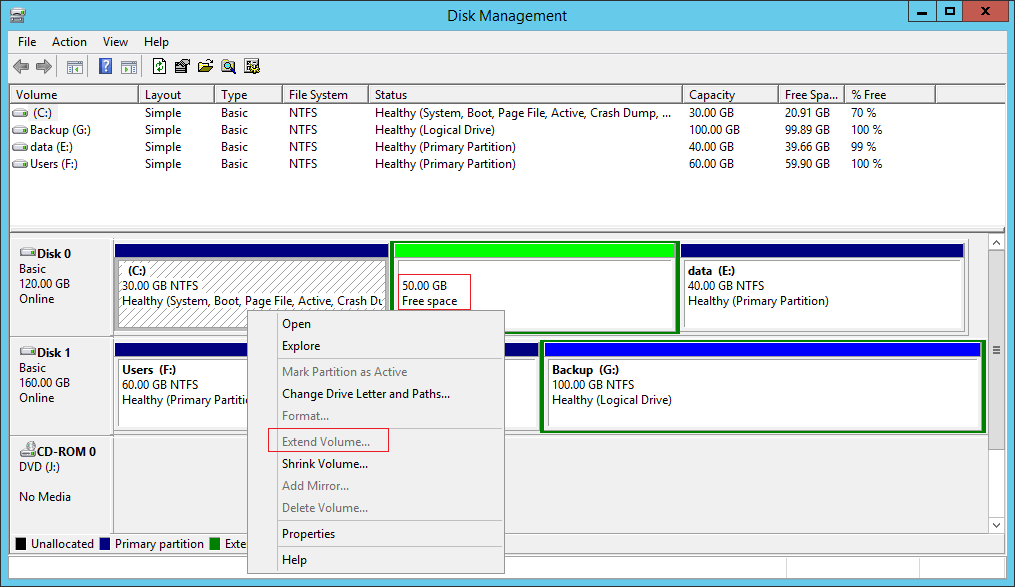
Task: Click the disk view scrollbar thumb
Action: [996, 350]
